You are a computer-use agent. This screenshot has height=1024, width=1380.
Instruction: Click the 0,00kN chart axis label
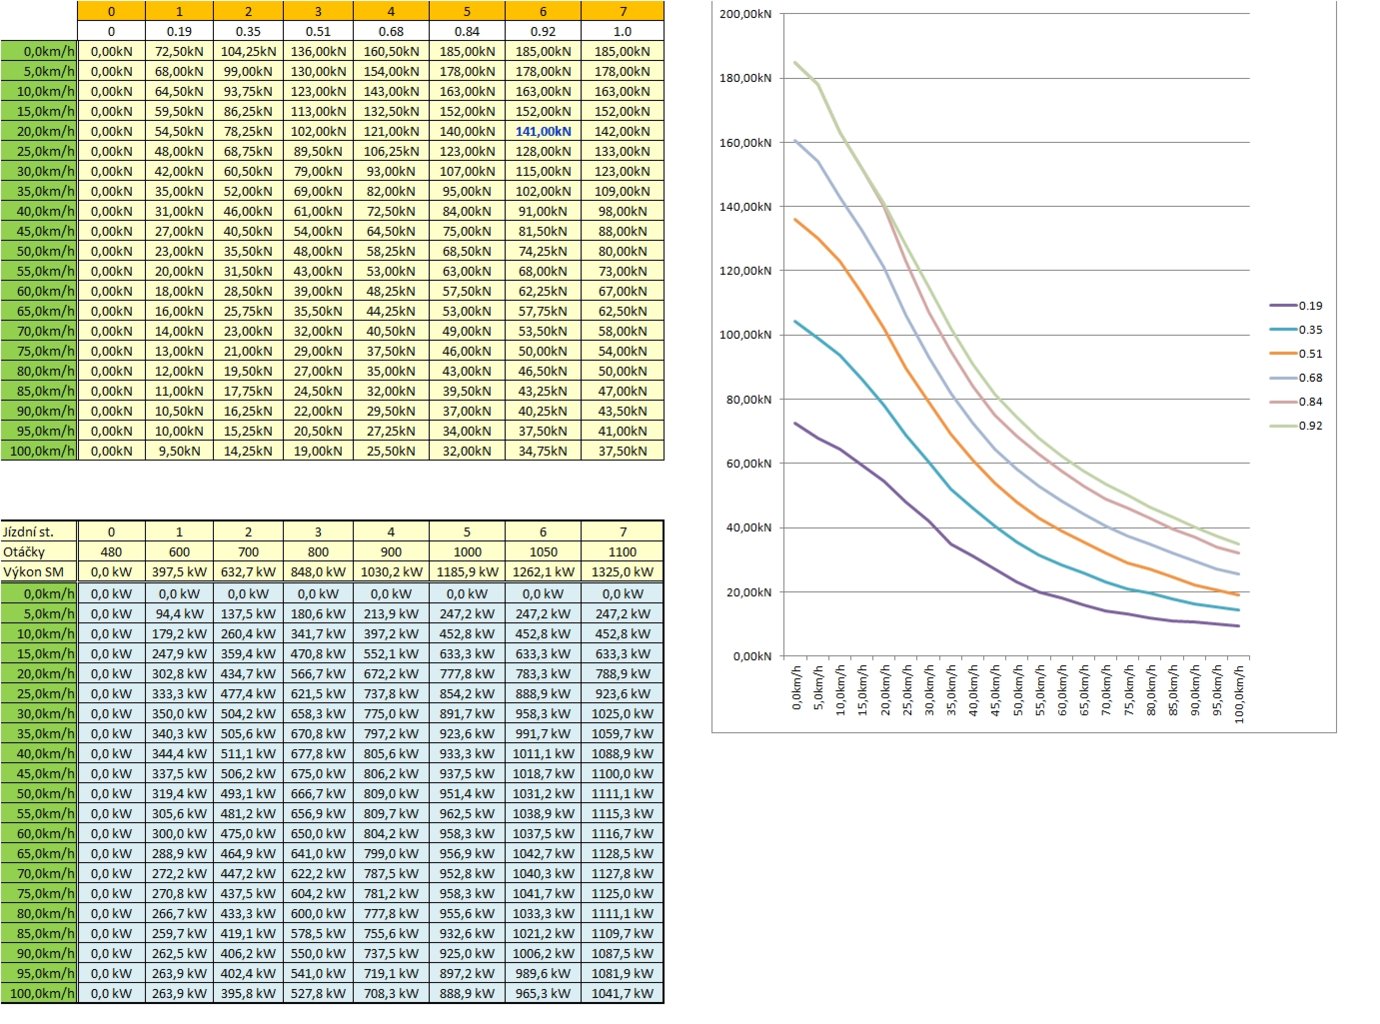(751, 656)
